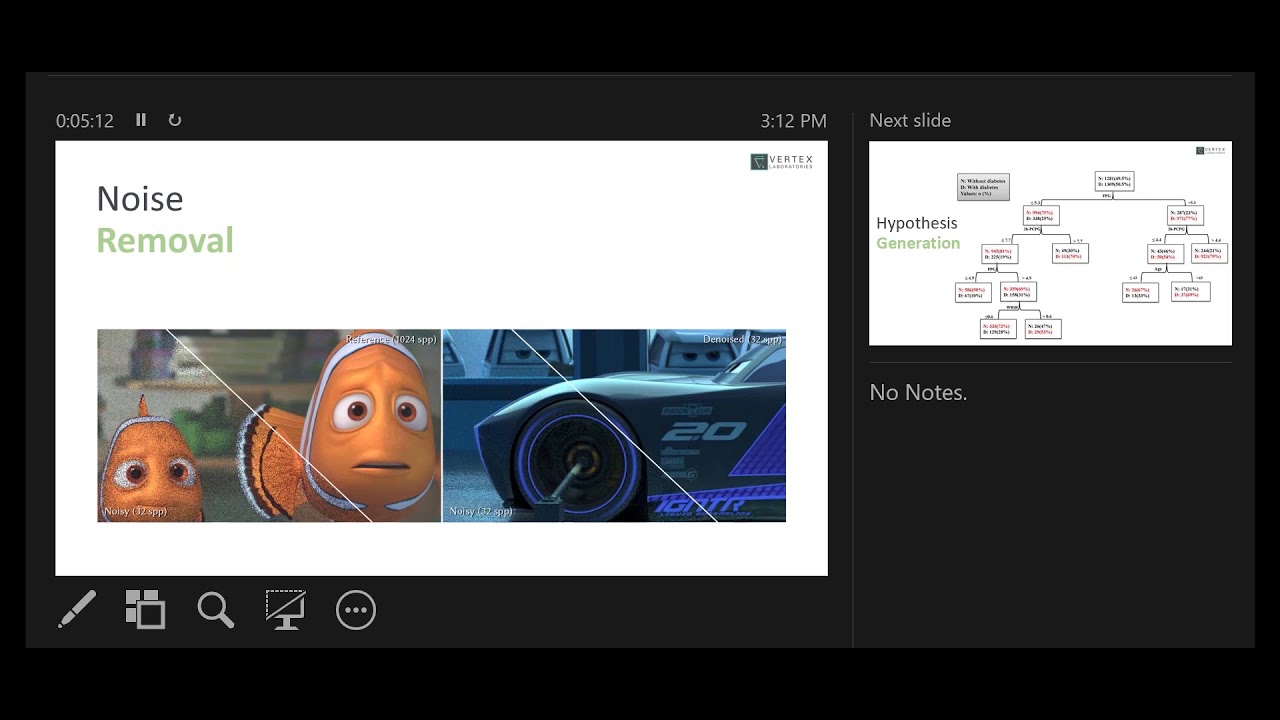Click the 'Denoised (32 spp)' caption

pos(742,340)
